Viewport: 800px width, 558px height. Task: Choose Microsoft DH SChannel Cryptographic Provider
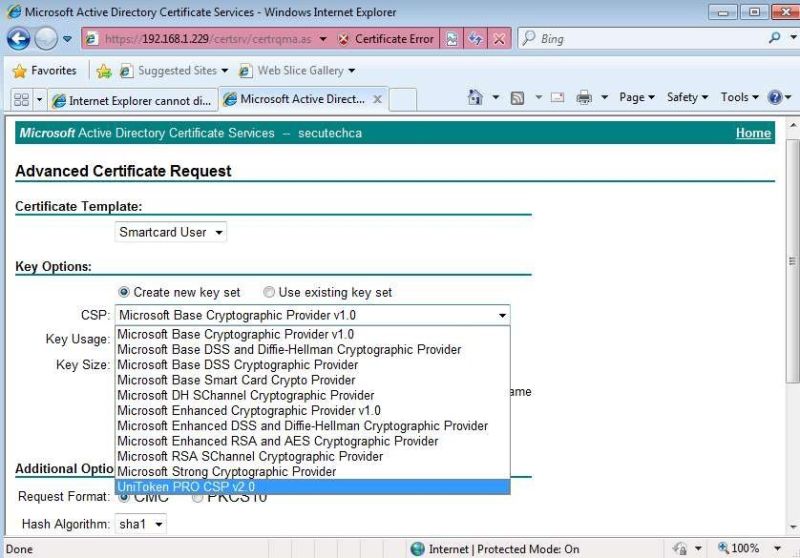pyautogui.click(x=312, y=395)
